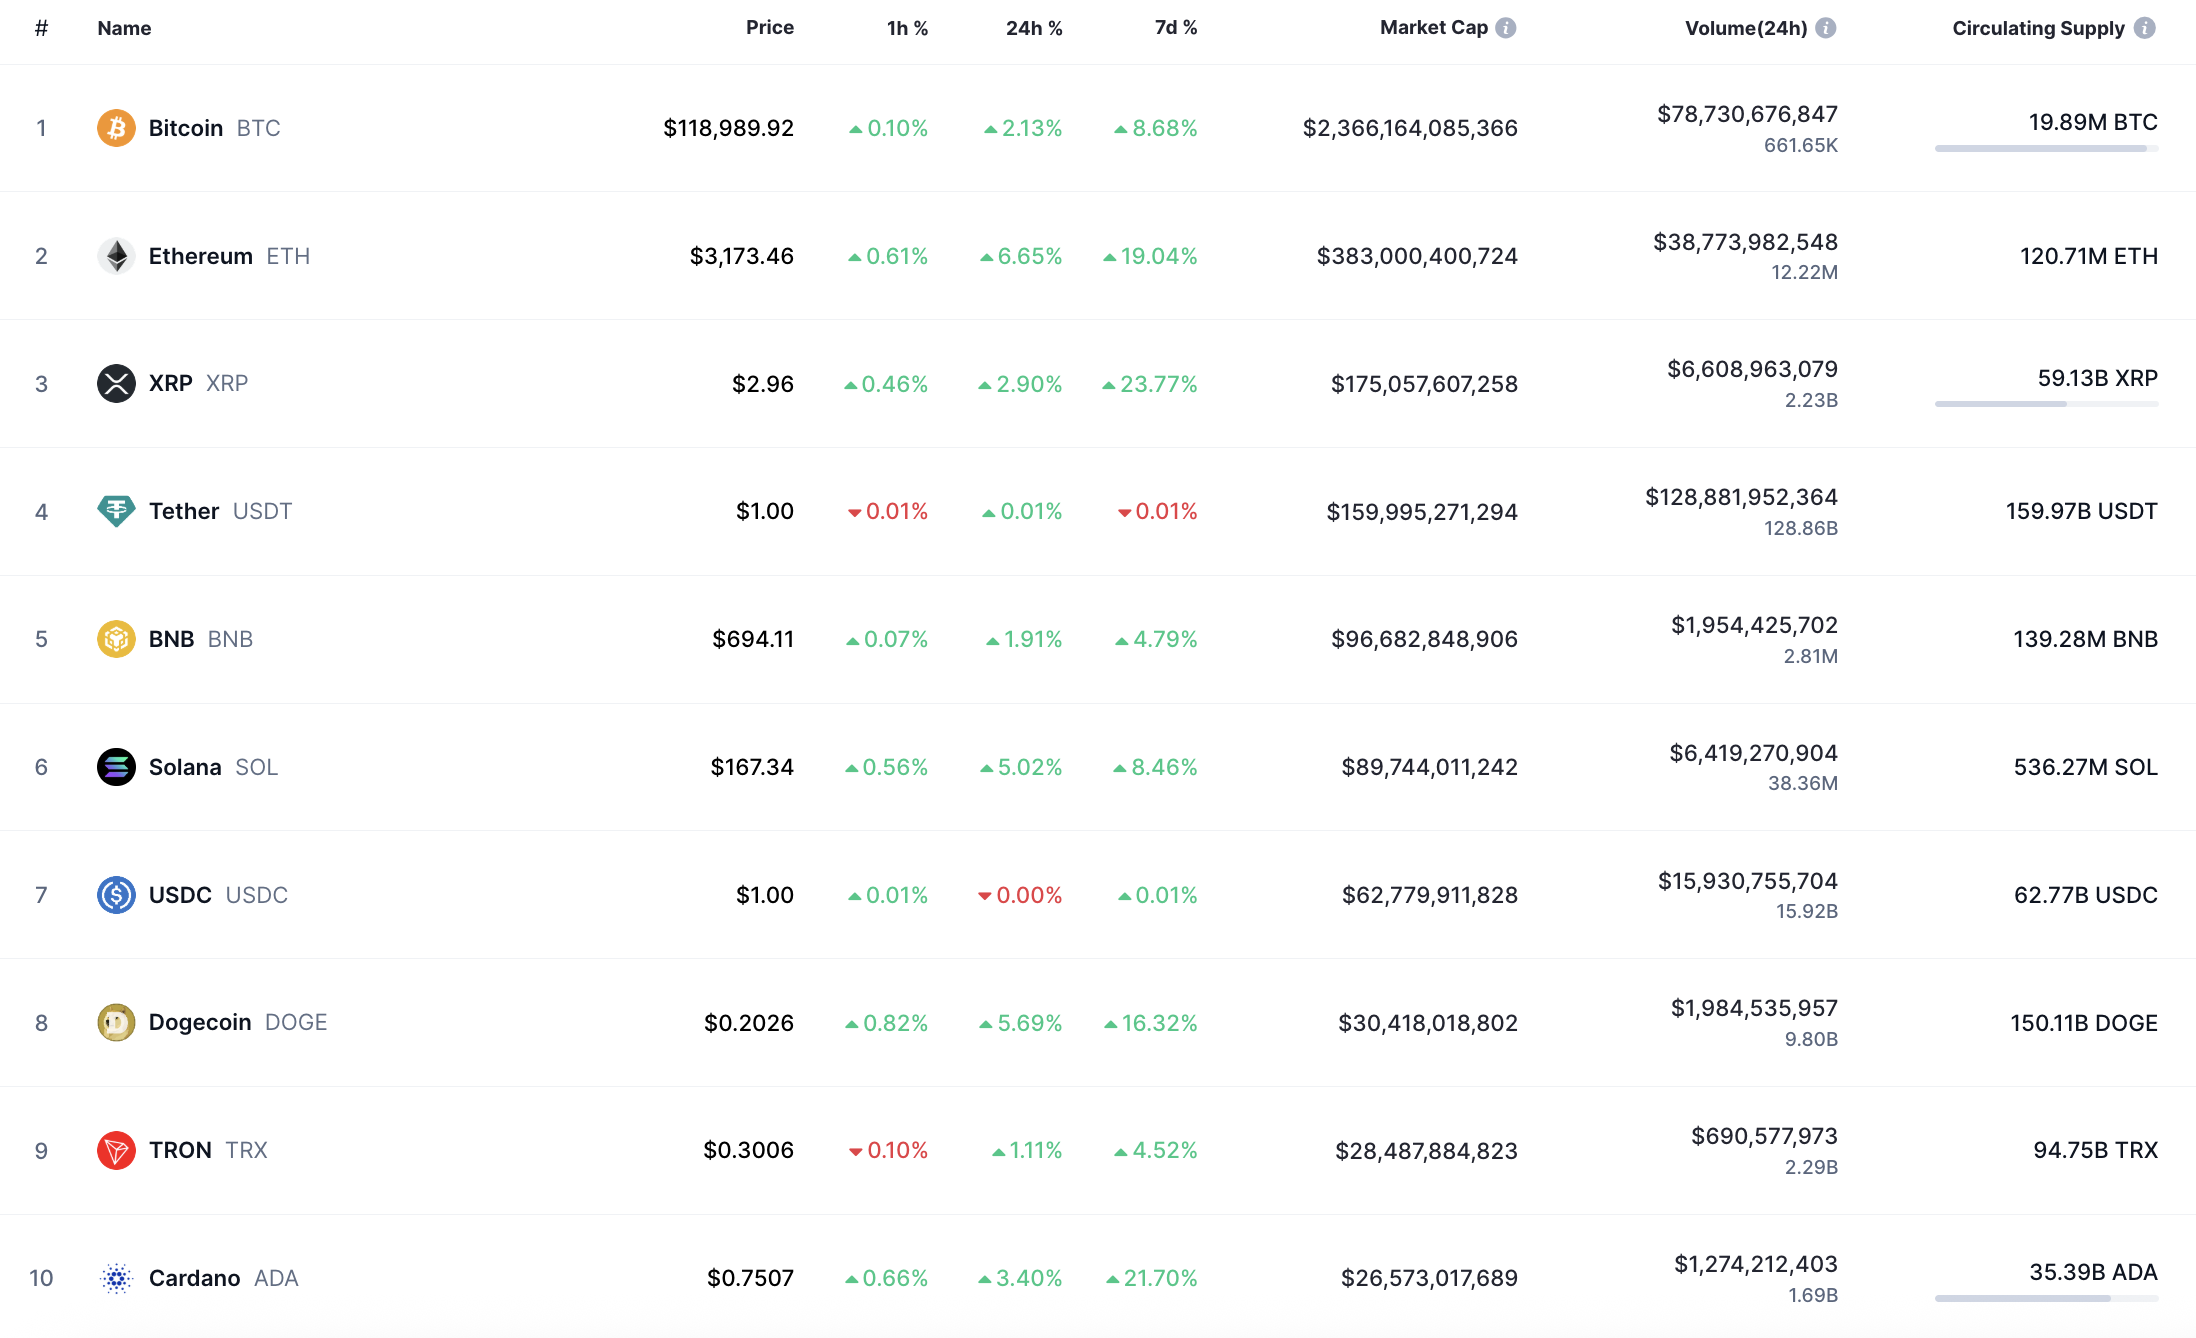Click the Solana logo icon
The width and height of the screenshot is (2196, 1338).
pyautogui.click(x=116, y=767)
